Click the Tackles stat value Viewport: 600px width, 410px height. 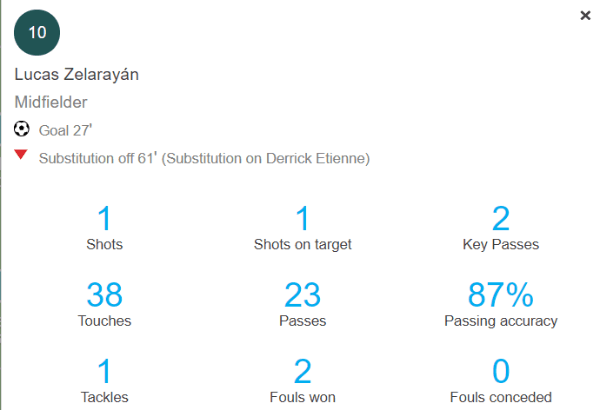pos(104,373)
